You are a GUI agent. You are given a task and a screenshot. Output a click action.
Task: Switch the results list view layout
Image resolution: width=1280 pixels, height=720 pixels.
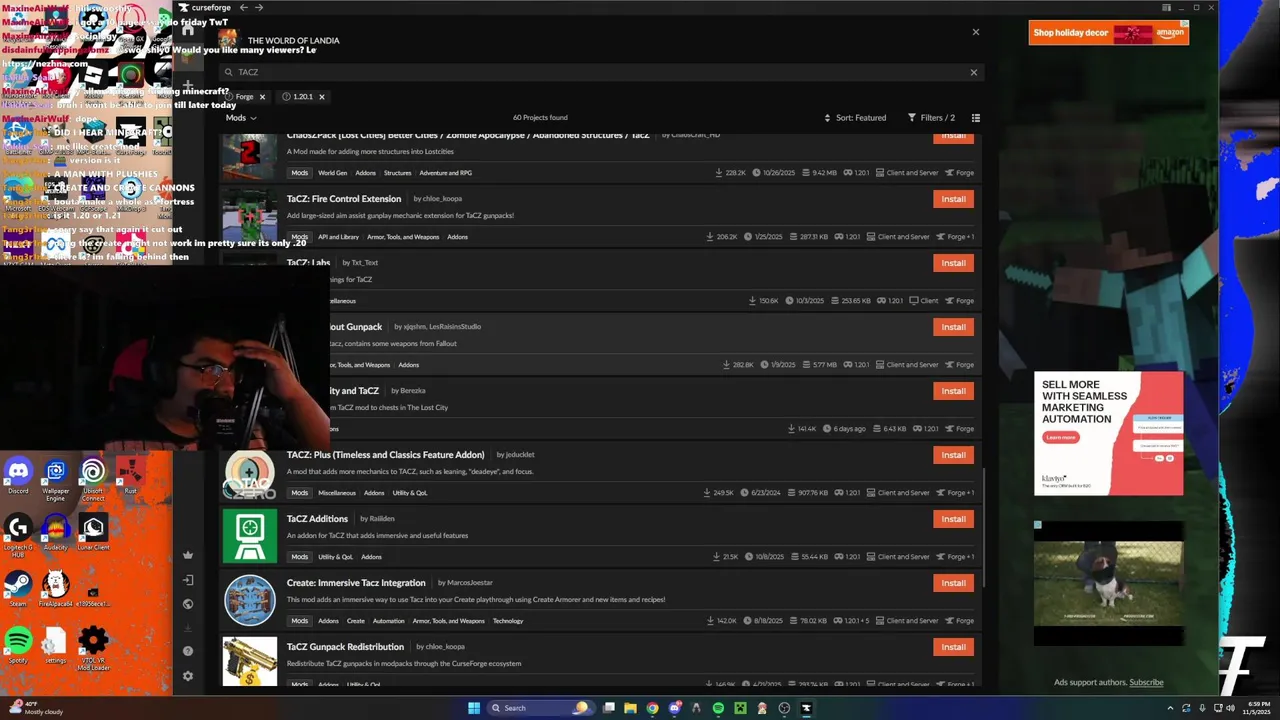976,118
